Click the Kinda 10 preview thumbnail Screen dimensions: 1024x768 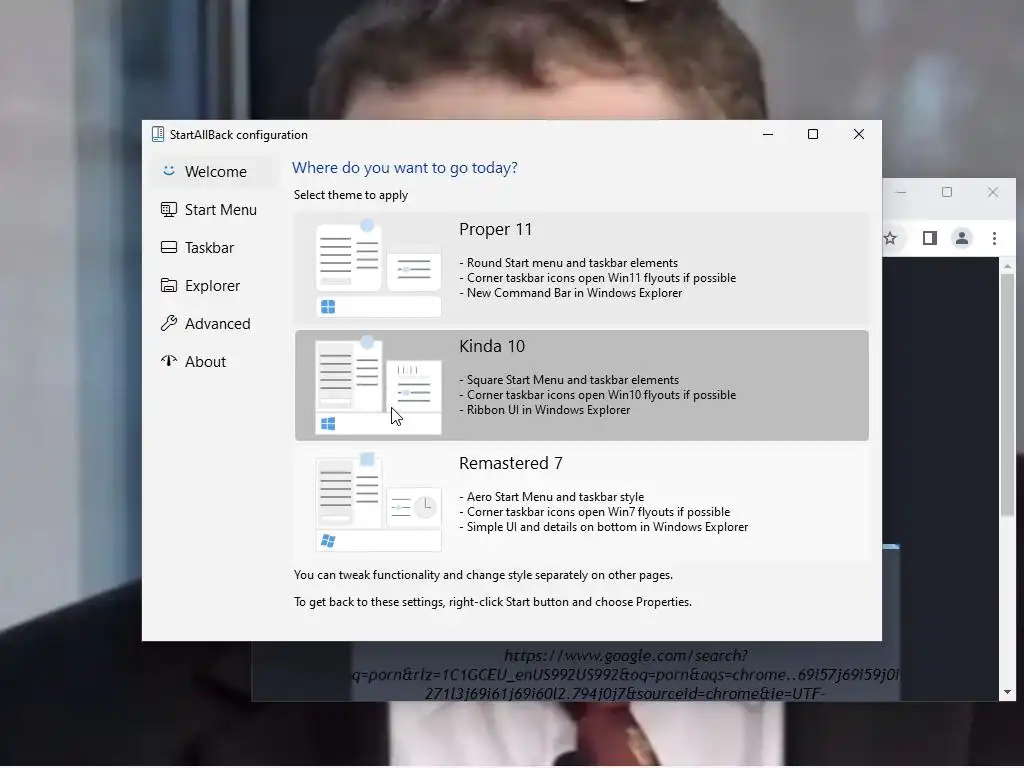coord(378,385)
